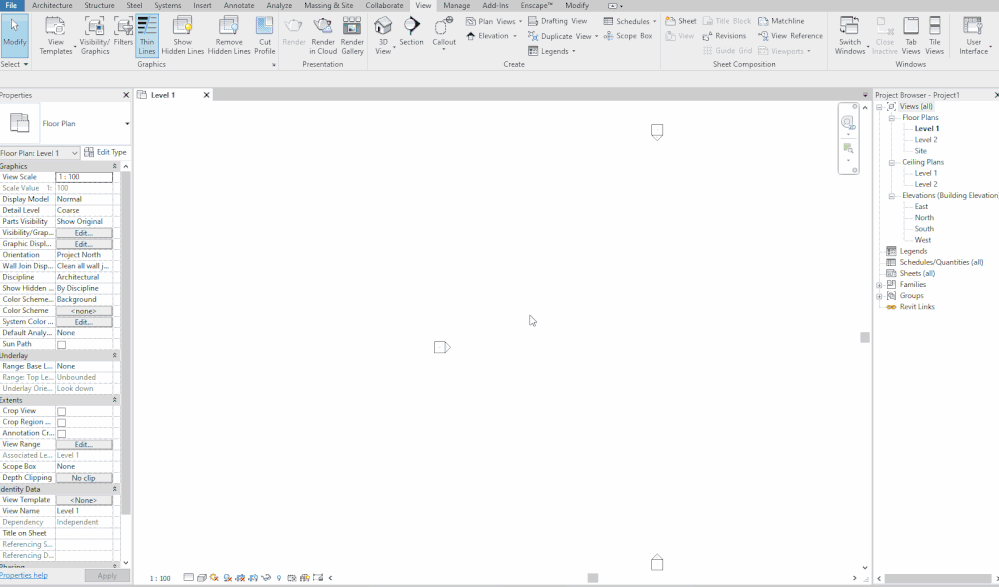Viewport: 999px width, 587px height.
Task: Select the Section tool
Action: (411, 32)
